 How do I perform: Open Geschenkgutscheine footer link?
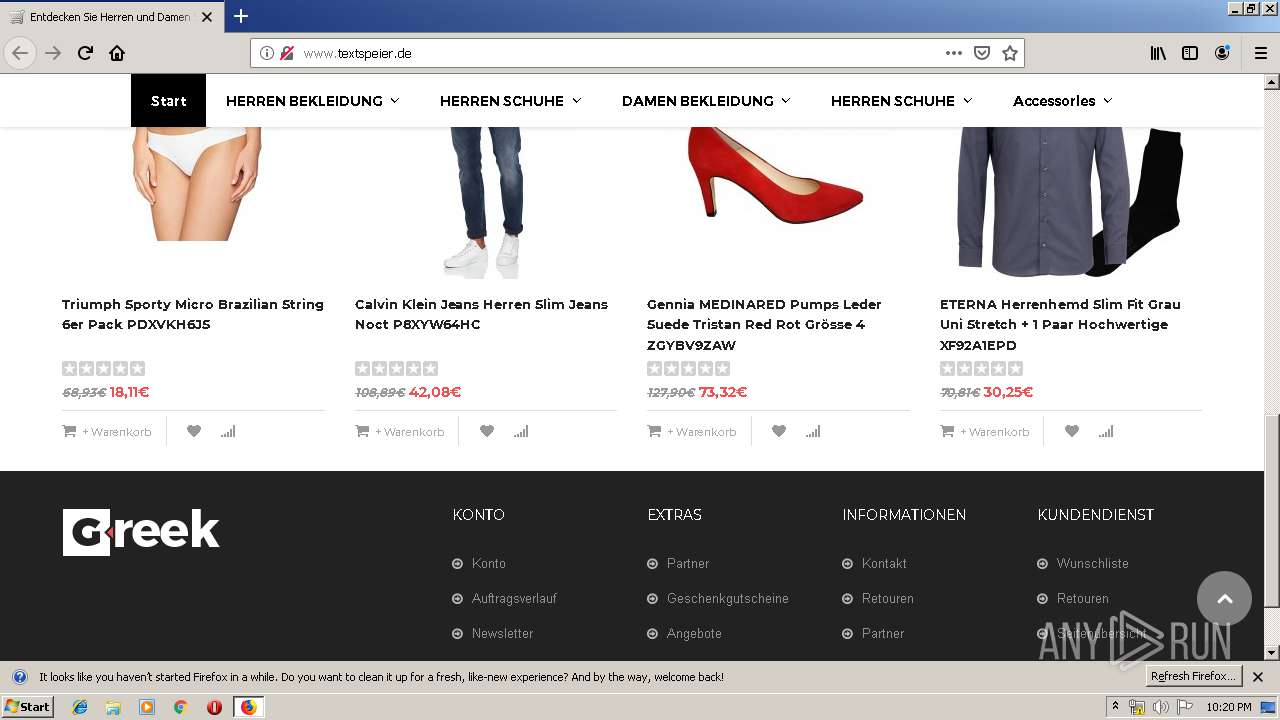coord(728,599)
